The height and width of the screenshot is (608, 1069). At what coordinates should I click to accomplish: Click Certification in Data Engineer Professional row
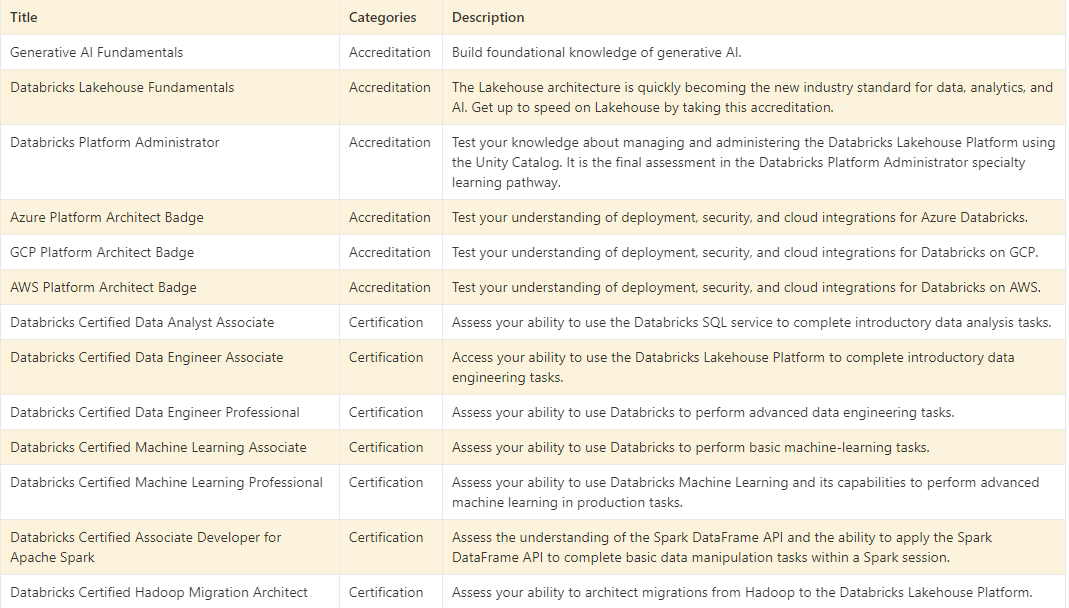tap(386, 412)
